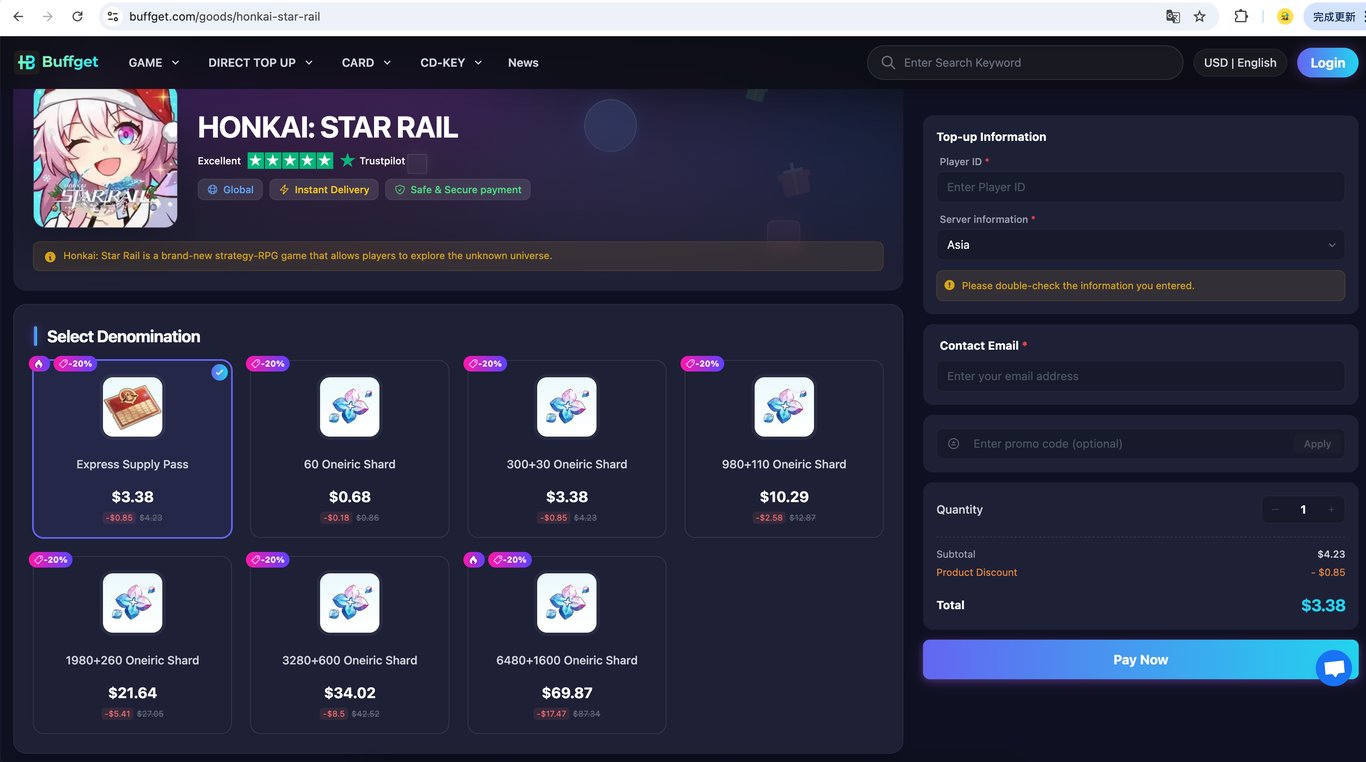Decrease the quantity with minus button
This screenshot has height=762, width=1366.
1275,510
